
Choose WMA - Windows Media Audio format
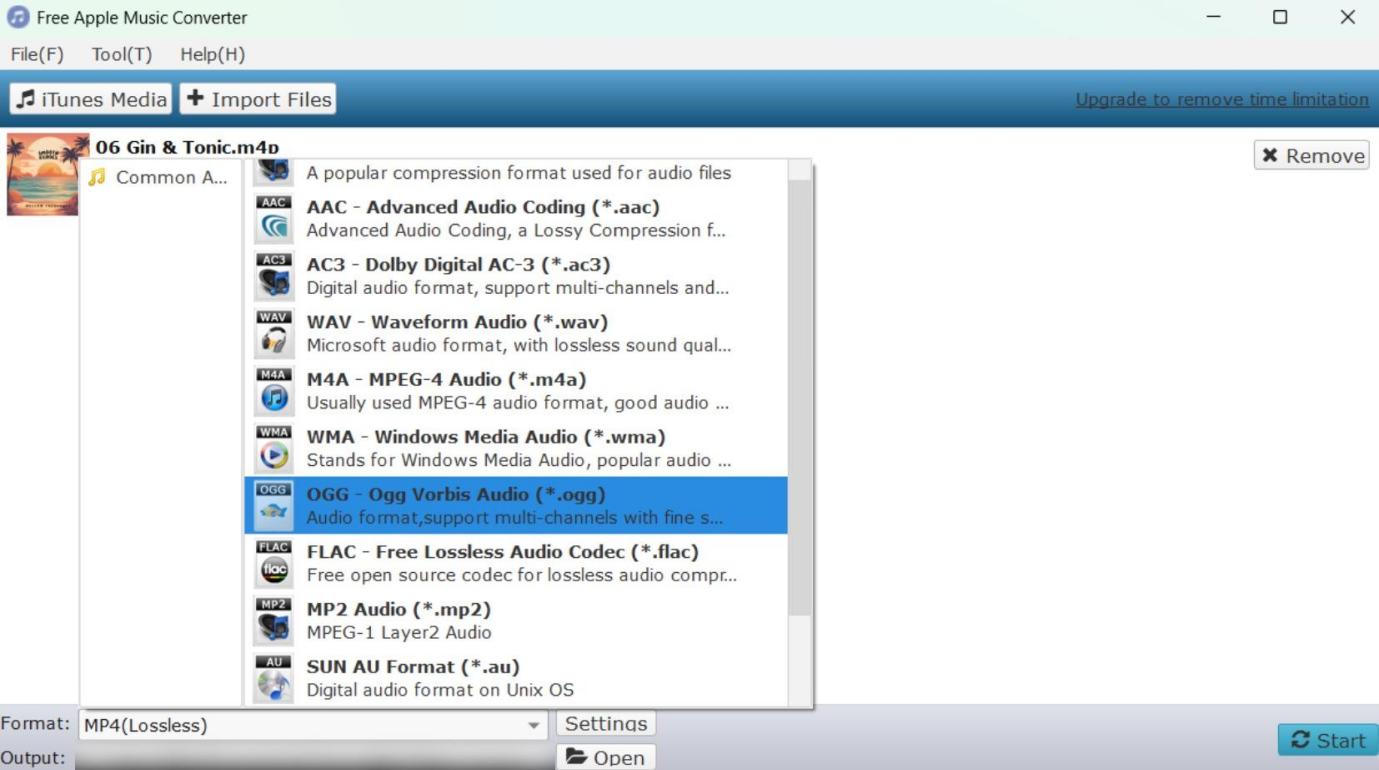click(x=516, y=449)
